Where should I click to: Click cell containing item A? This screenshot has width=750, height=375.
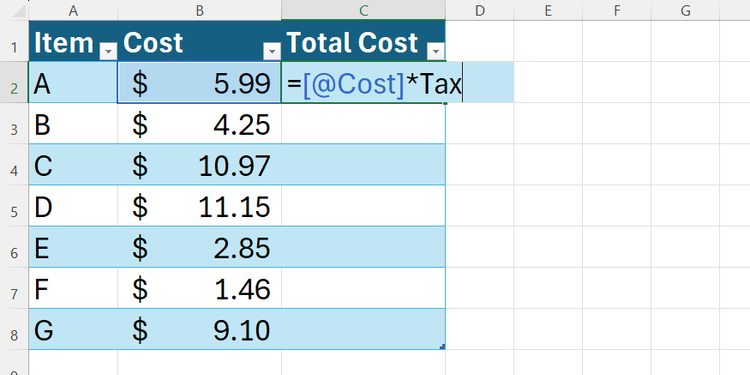click(73, 82)
